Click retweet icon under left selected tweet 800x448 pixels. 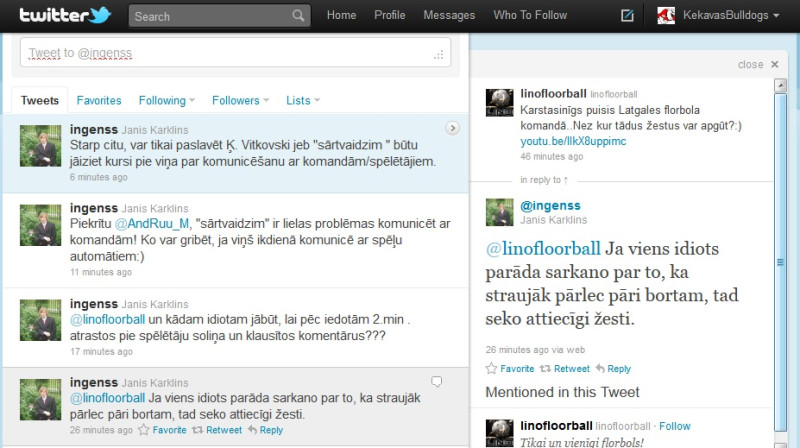(x=197, y=430)
